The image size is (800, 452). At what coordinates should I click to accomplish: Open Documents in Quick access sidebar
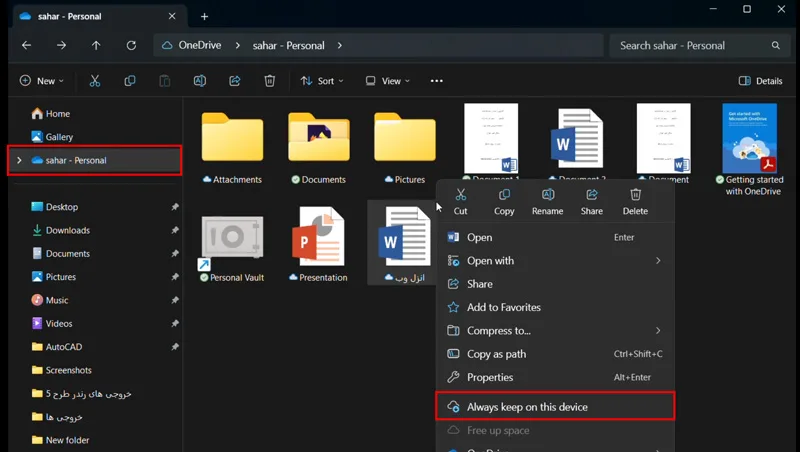[61, 254]
